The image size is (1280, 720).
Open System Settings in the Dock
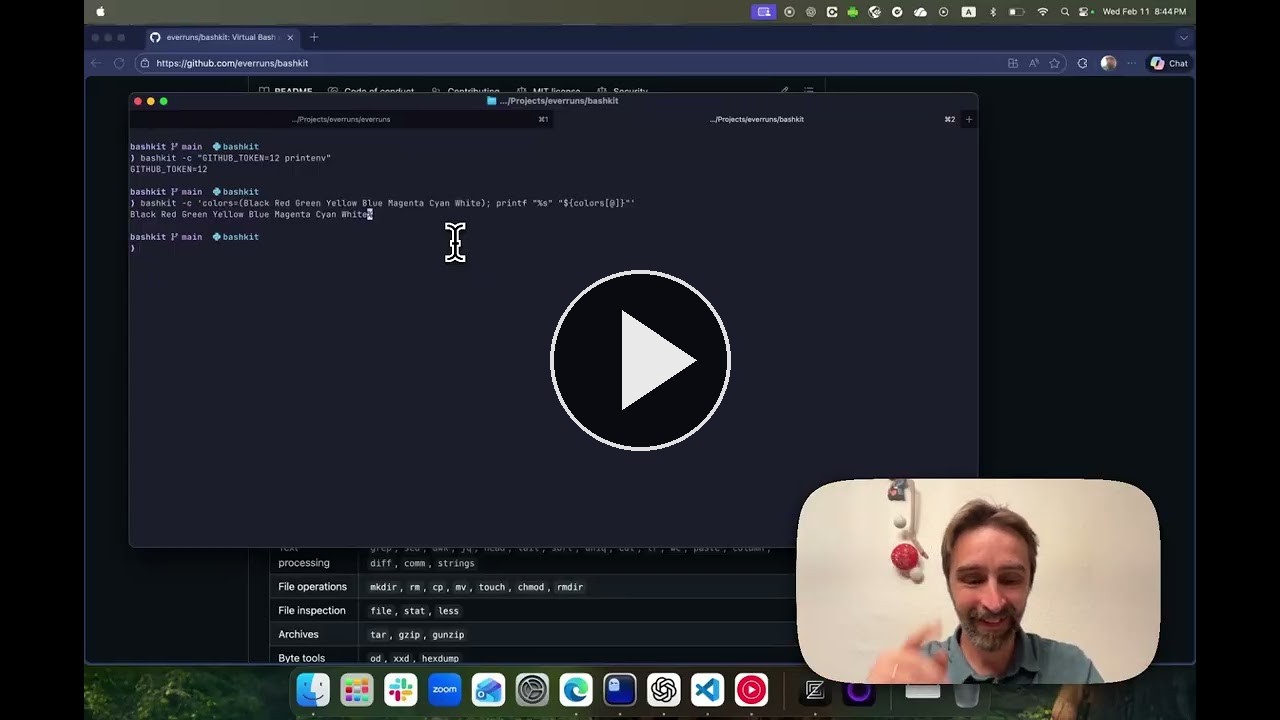pyautogui.click(x=532, y=690)
